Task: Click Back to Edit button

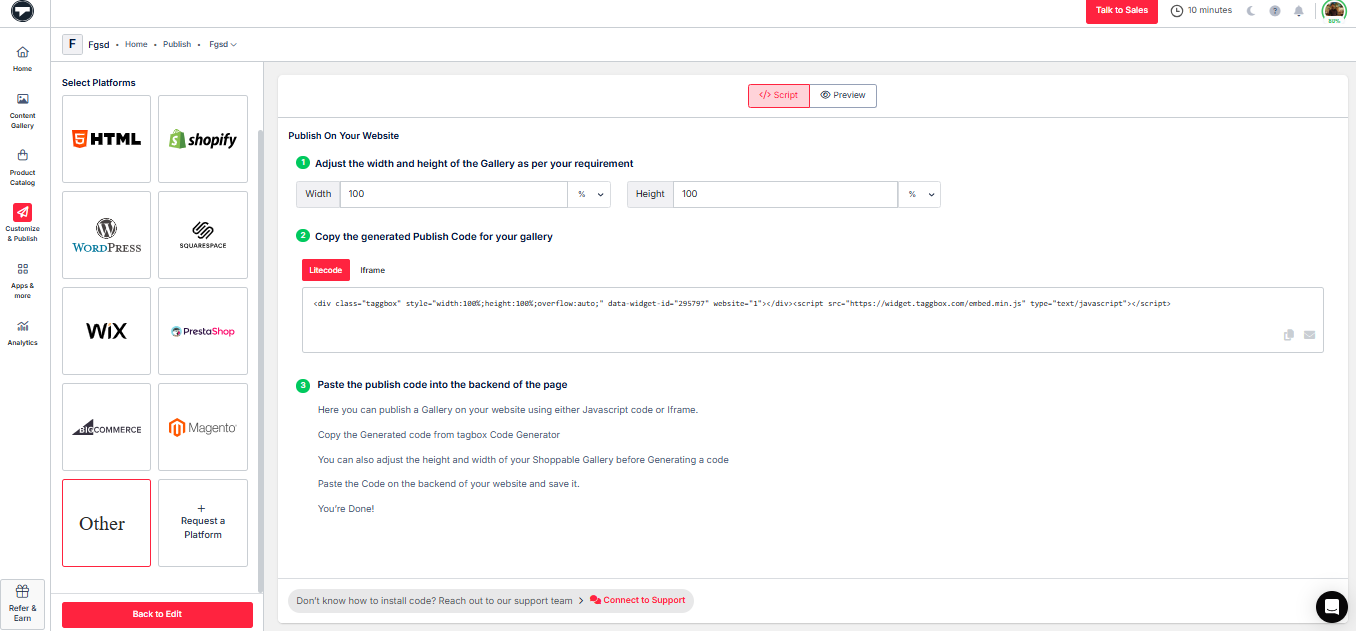Action: 157,614
